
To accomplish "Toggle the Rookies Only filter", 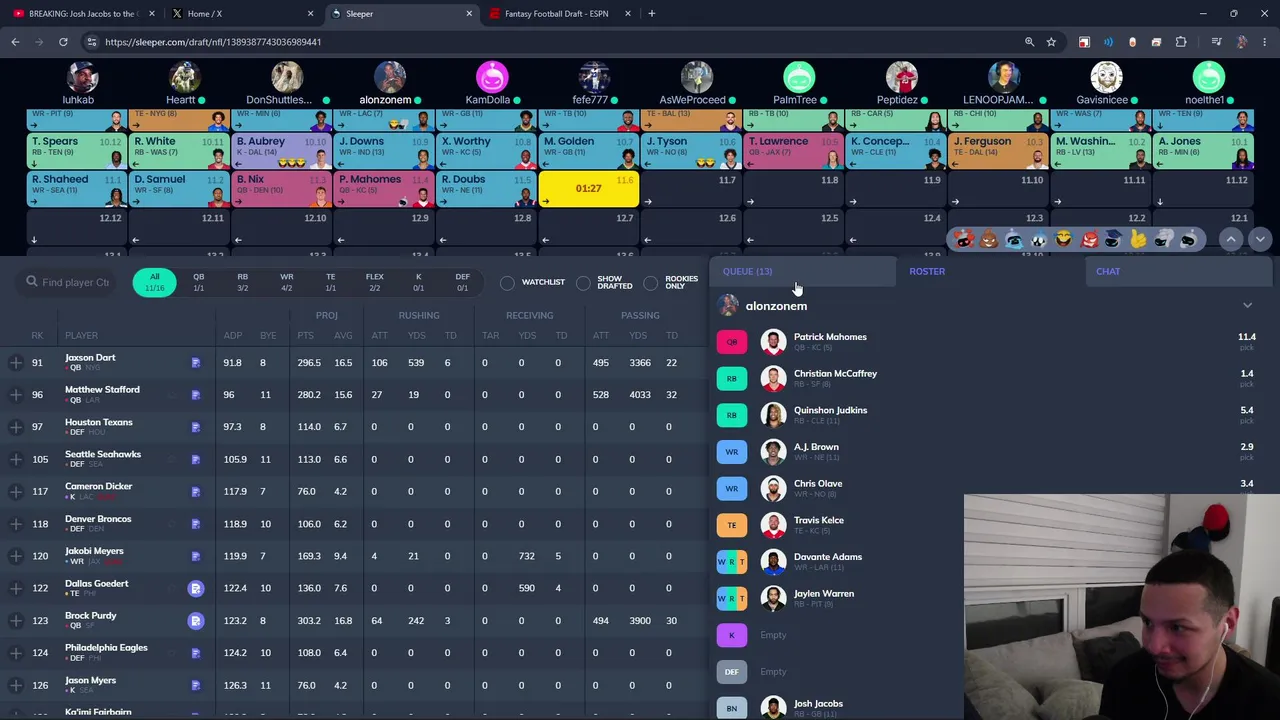I will point(672,283).
